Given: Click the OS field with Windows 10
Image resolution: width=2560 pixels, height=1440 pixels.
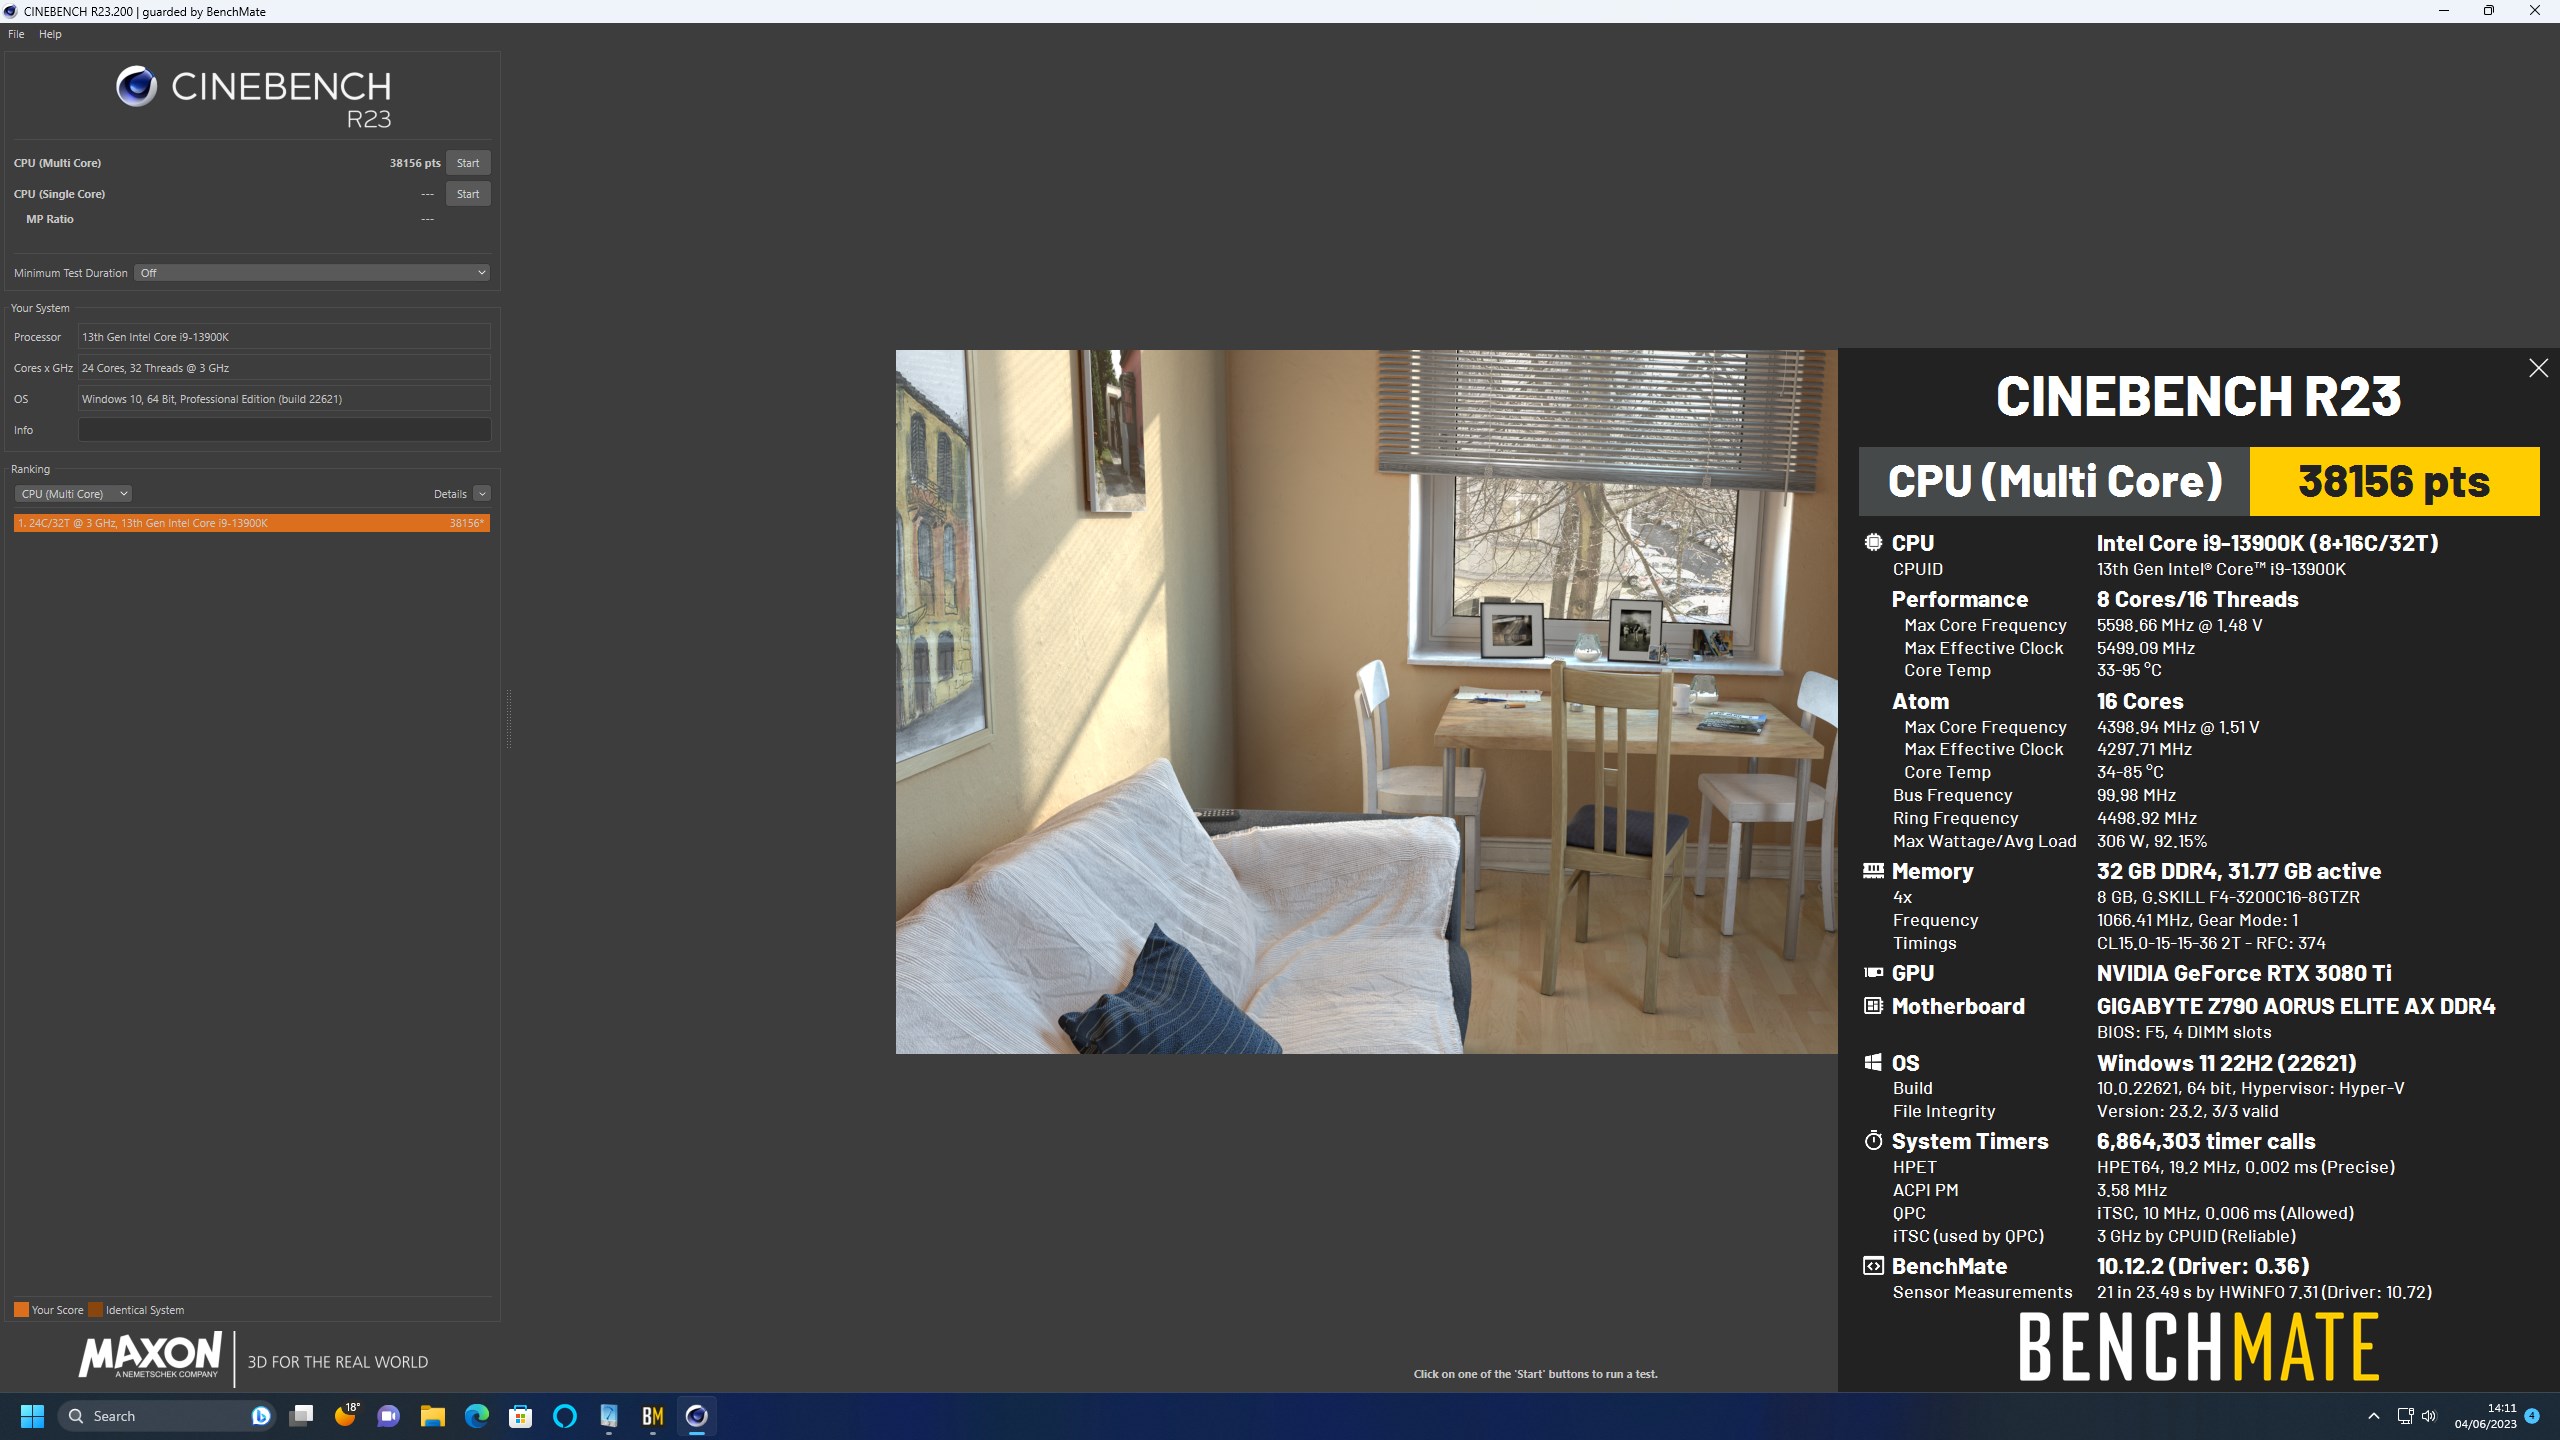Looking at the screenshot, I should tap(284, 399).
